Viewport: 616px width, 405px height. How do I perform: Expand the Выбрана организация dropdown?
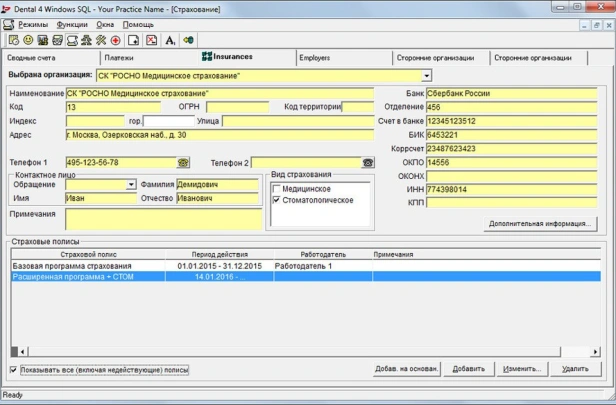tap(426, 75)
